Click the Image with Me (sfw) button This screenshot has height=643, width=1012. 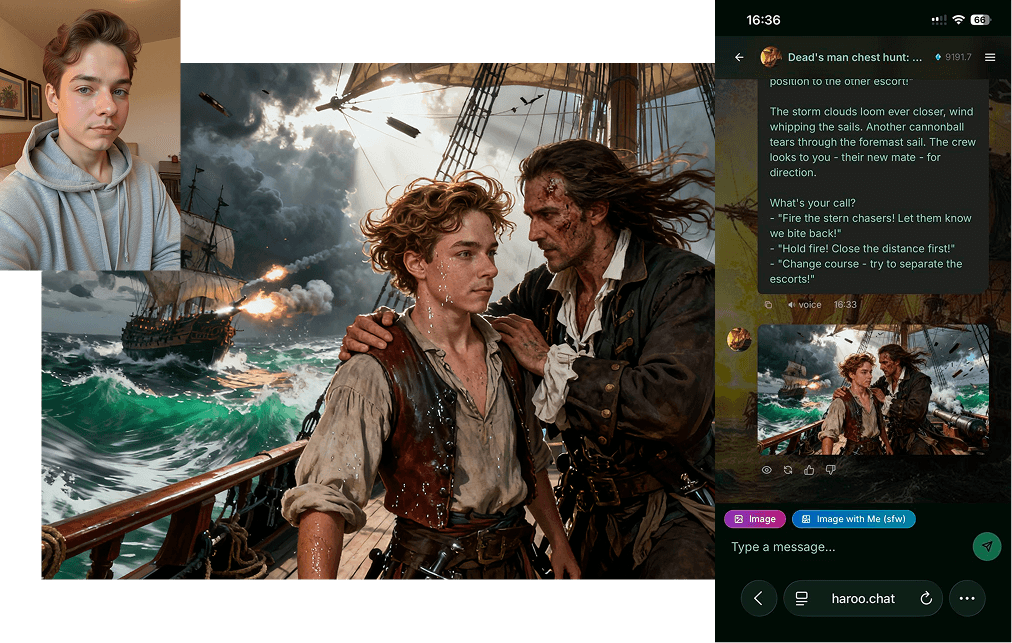tap(853, 519)
